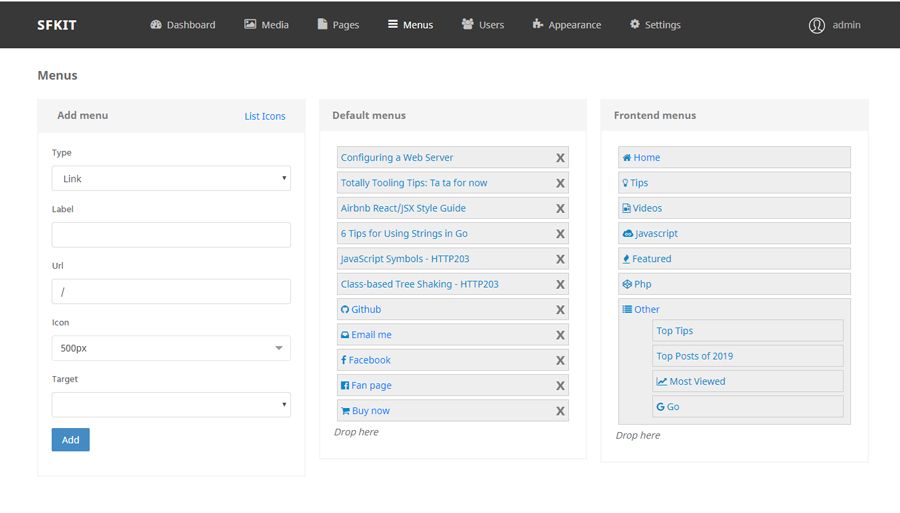Viewport: 900px width, 513px height.
Task: Navigate to Settings in top bar
Action: click(655, 25)
